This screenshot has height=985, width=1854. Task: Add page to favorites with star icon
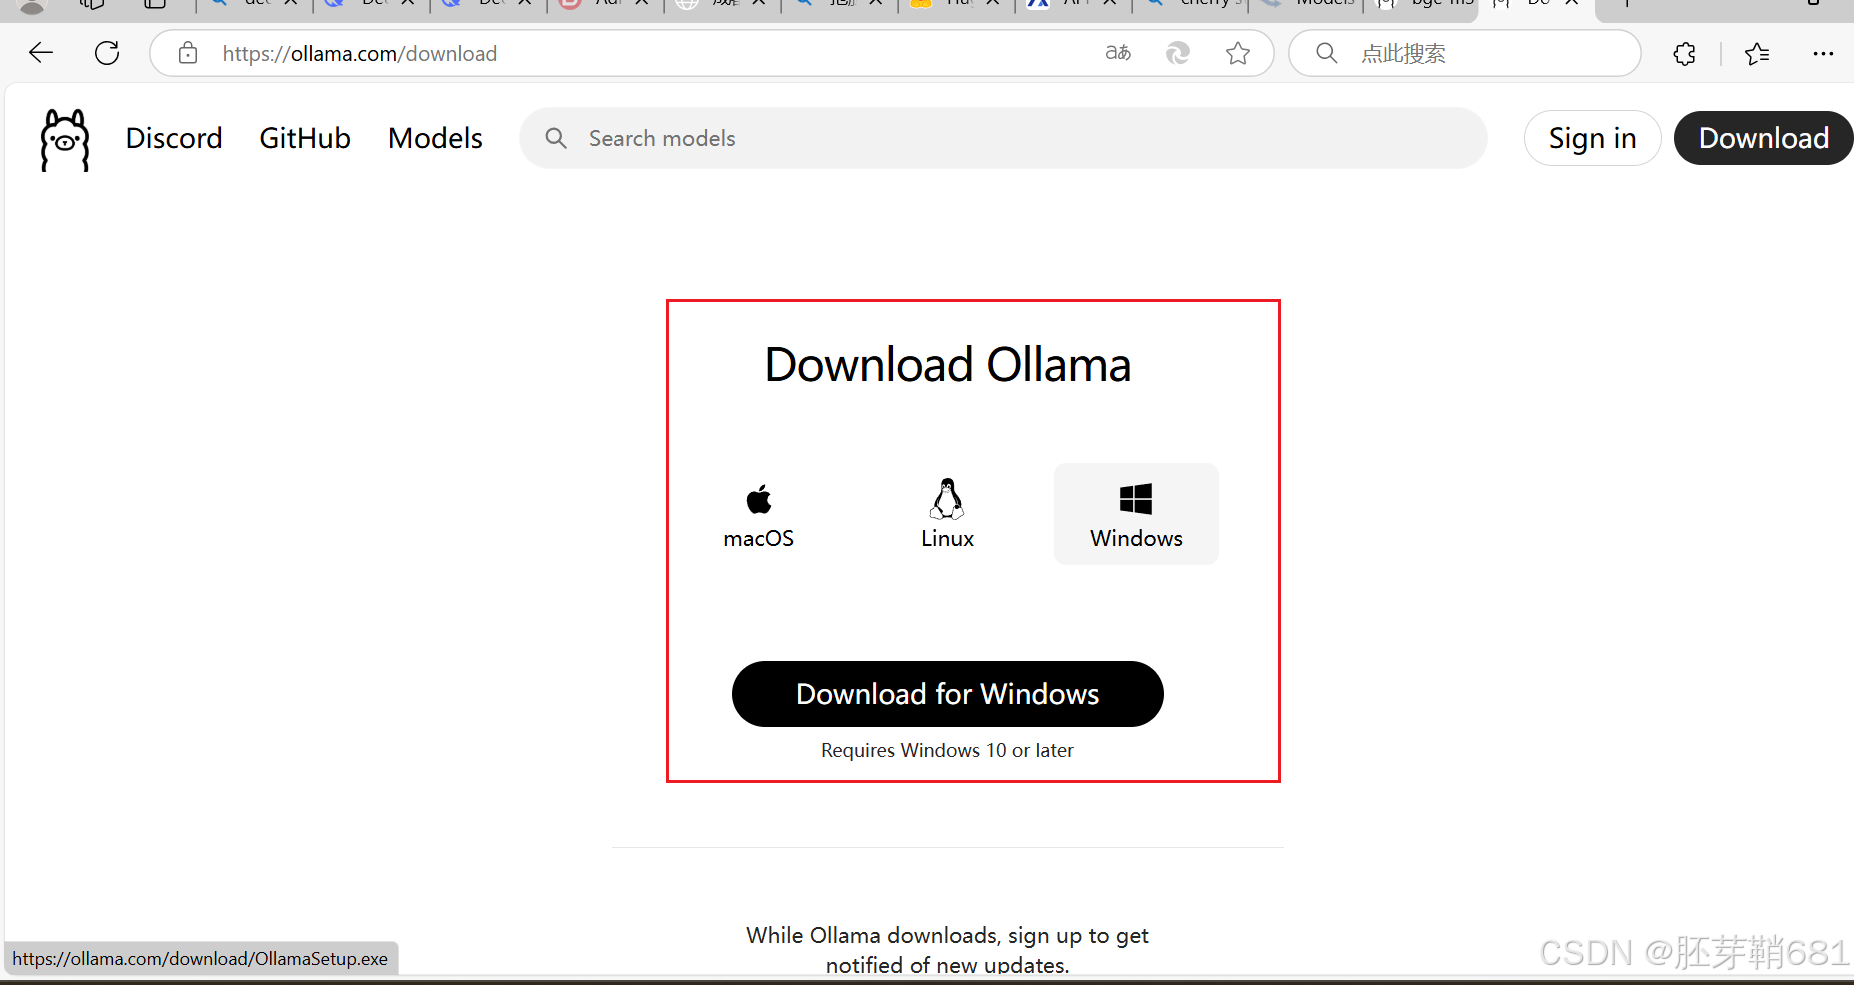1238,53
